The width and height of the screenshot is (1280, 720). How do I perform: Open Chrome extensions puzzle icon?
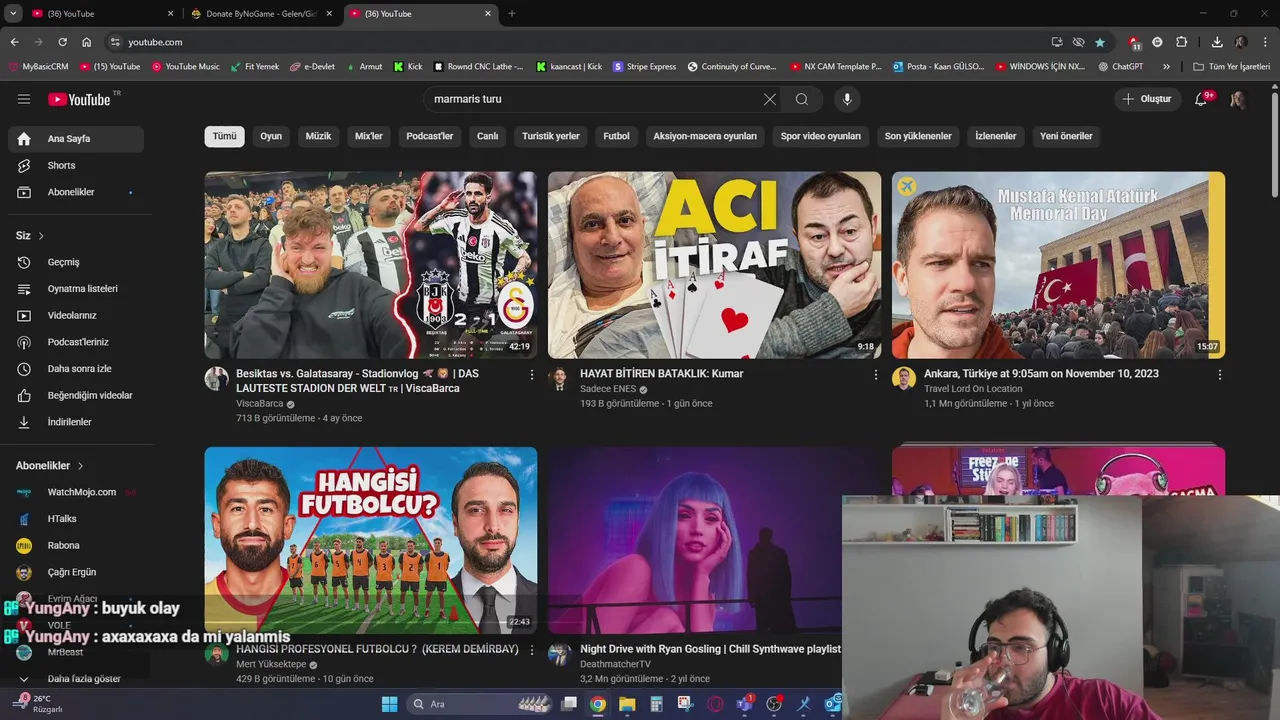coord(1181,42)
